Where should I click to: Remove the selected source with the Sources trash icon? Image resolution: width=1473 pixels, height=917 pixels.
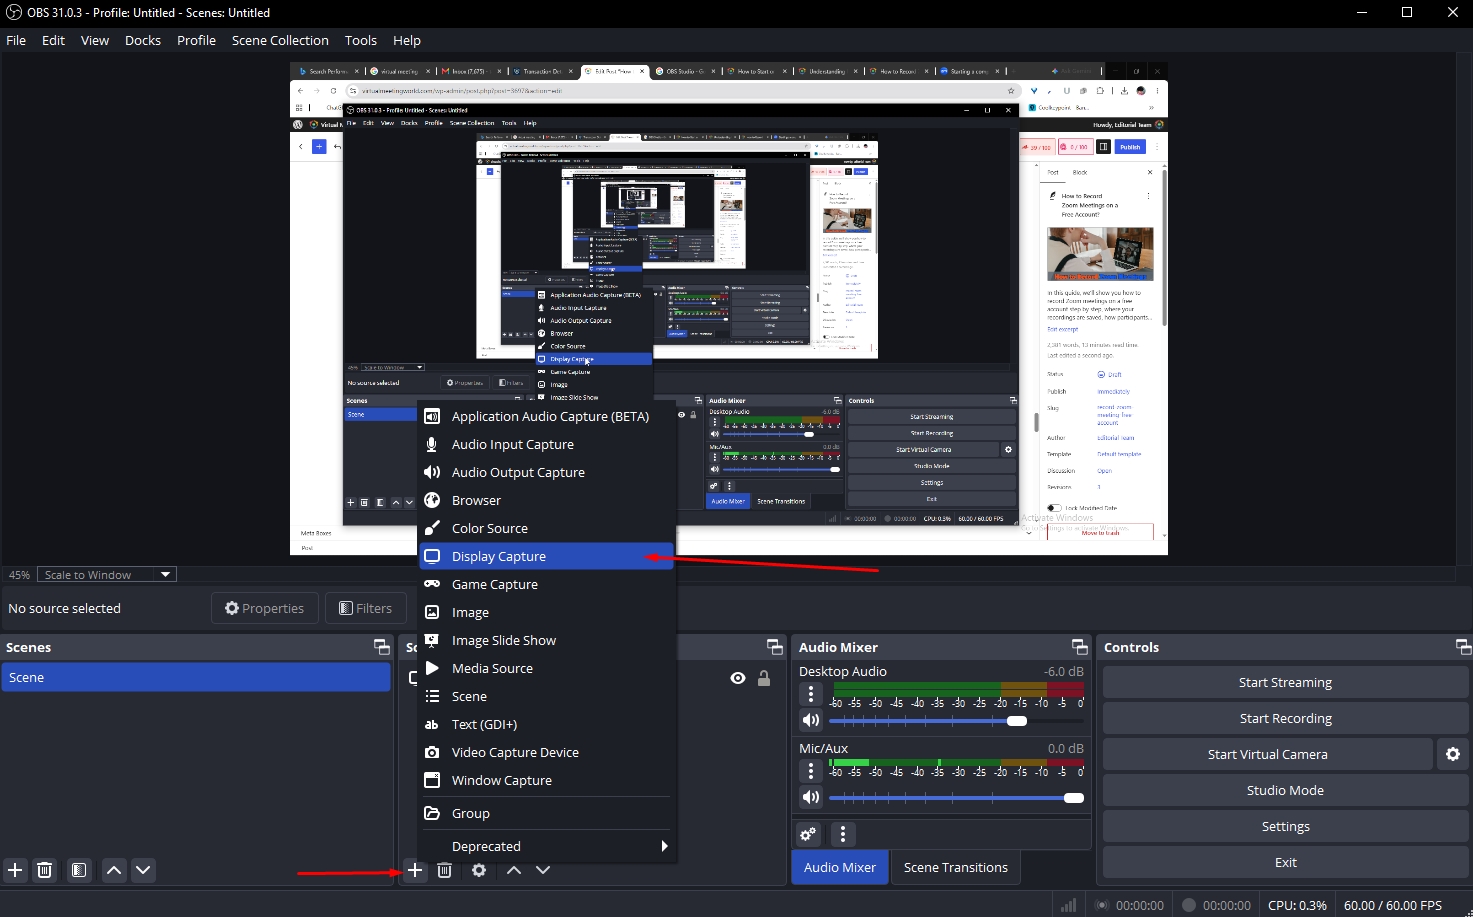coord(445,870)
